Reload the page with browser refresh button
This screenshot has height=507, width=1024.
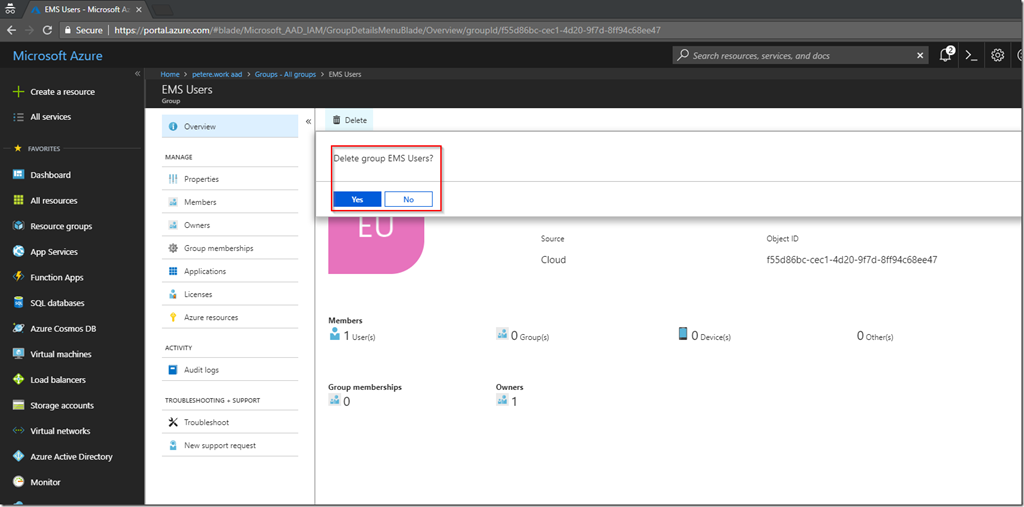pos(47,30)
